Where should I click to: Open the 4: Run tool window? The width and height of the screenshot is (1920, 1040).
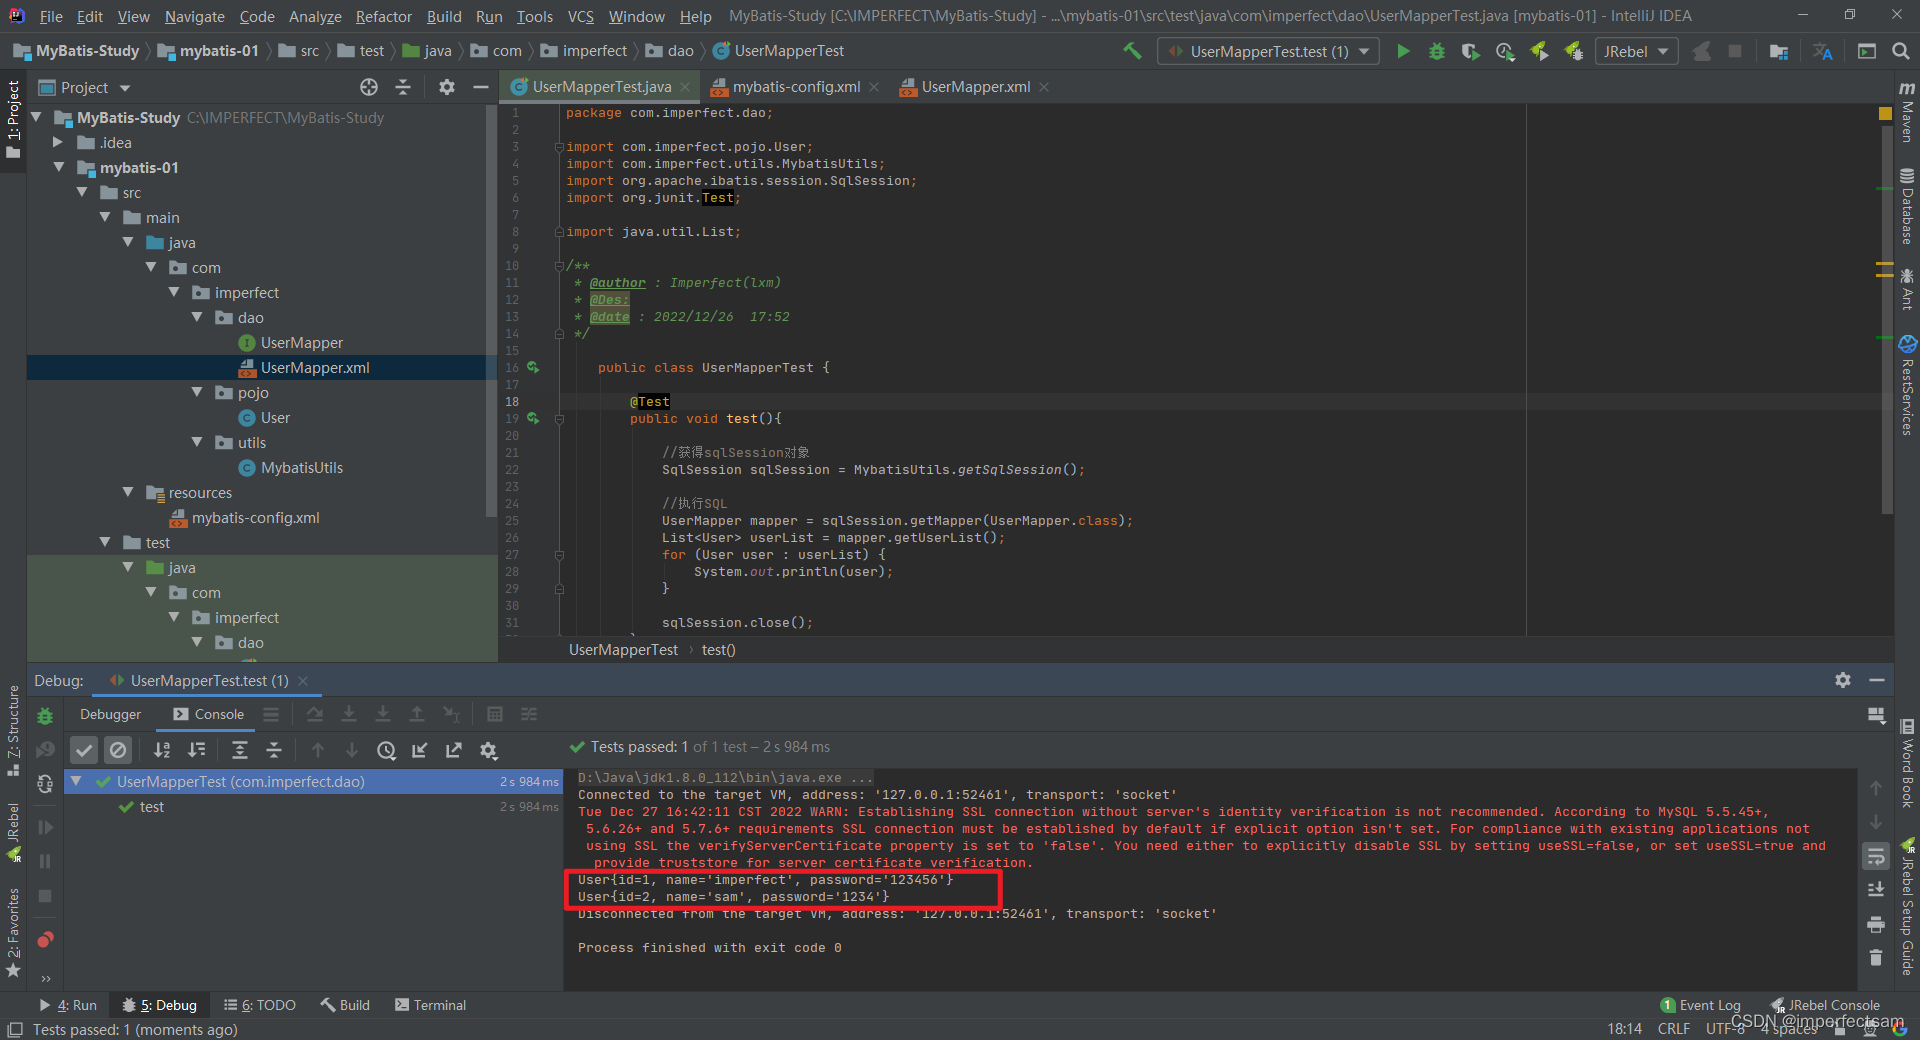click(68, 1005)
